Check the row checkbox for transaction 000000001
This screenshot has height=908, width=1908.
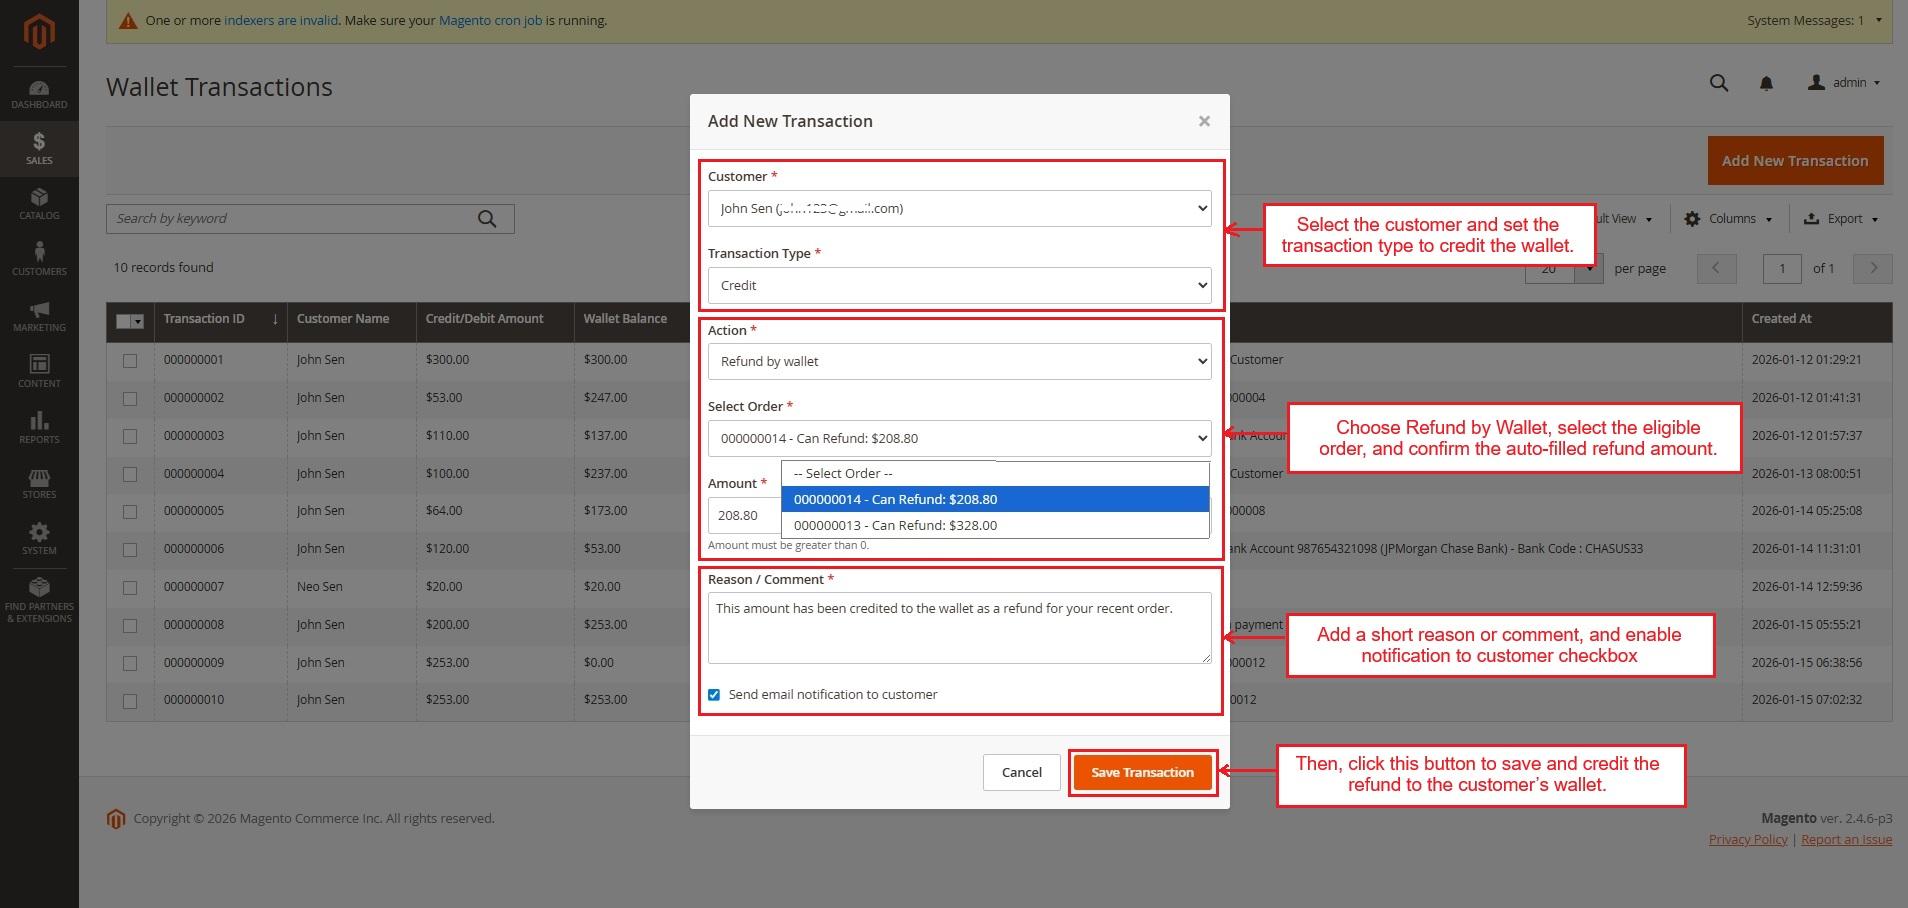[x=130, y=361]
